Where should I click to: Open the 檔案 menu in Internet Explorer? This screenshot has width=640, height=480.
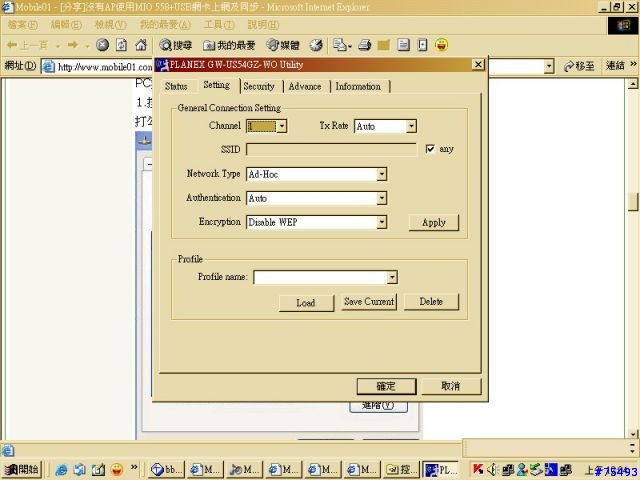coord(22,25)
